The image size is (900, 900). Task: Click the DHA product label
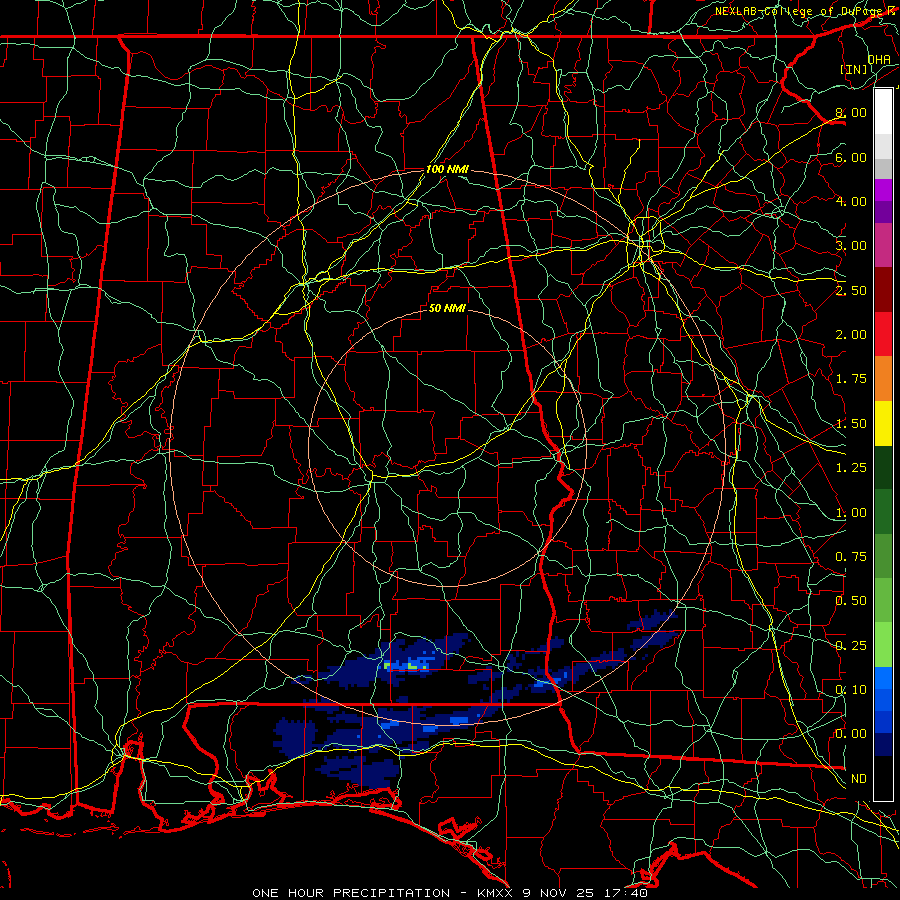[879, 59]
